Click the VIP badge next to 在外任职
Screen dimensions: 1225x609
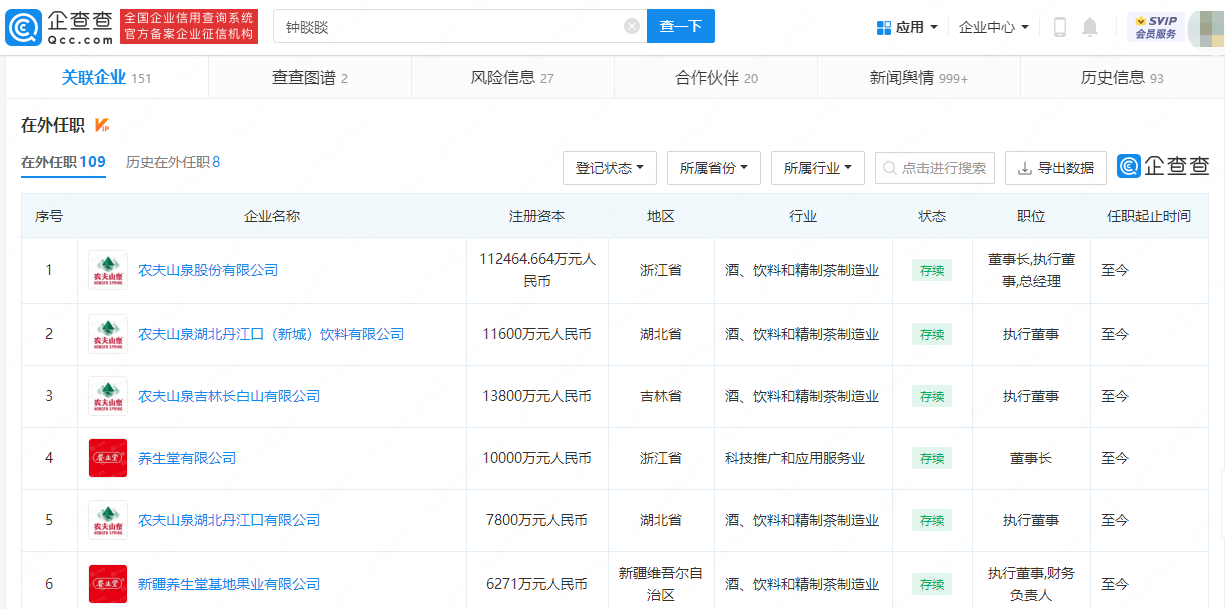click(102, 125)
